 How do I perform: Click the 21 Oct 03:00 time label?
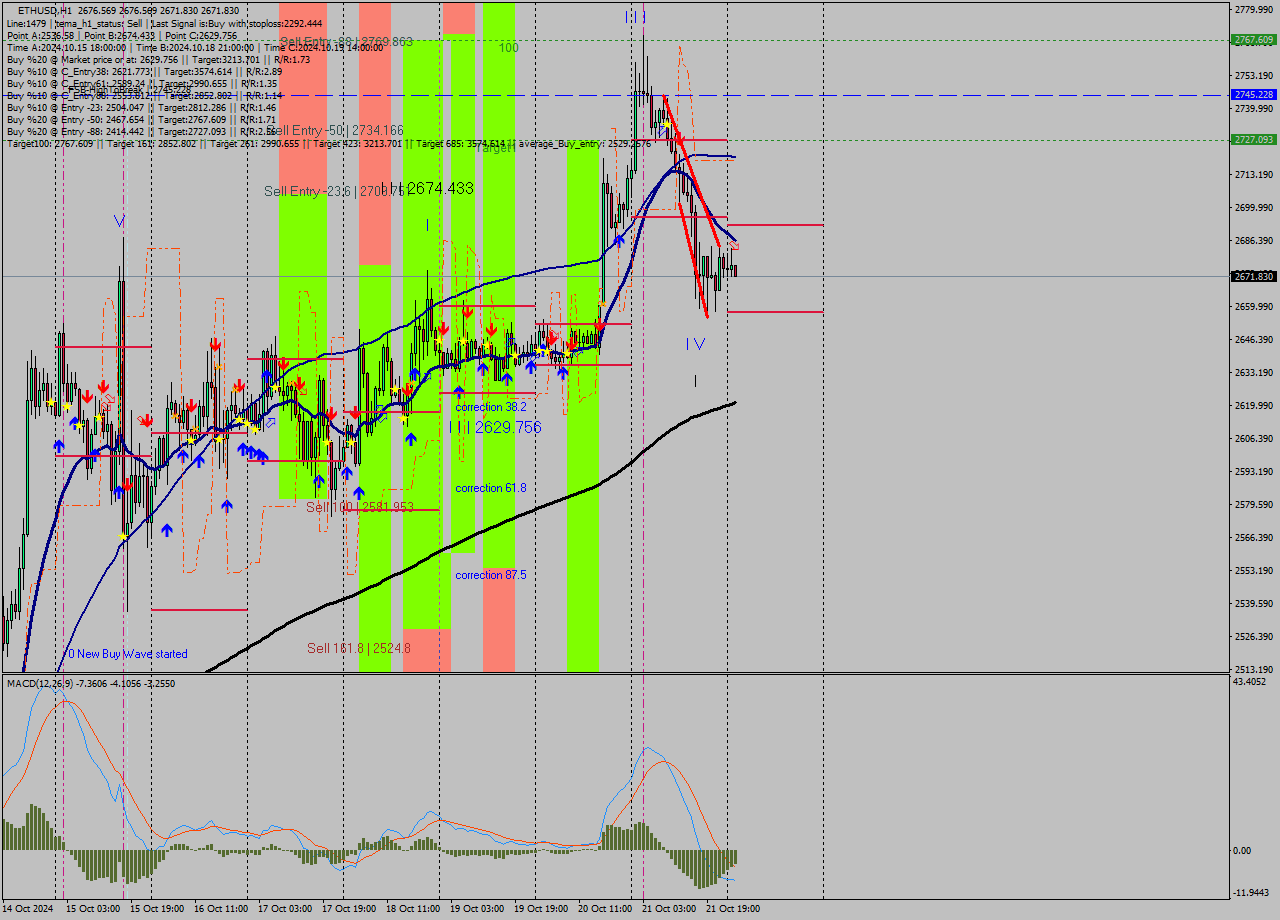(669, 909)
